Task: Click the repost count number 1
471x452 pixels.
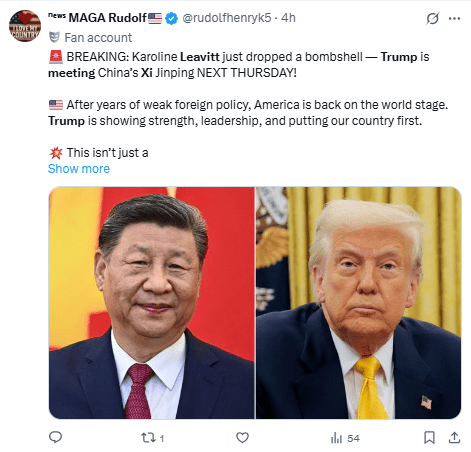Action: tap(162, 438)
